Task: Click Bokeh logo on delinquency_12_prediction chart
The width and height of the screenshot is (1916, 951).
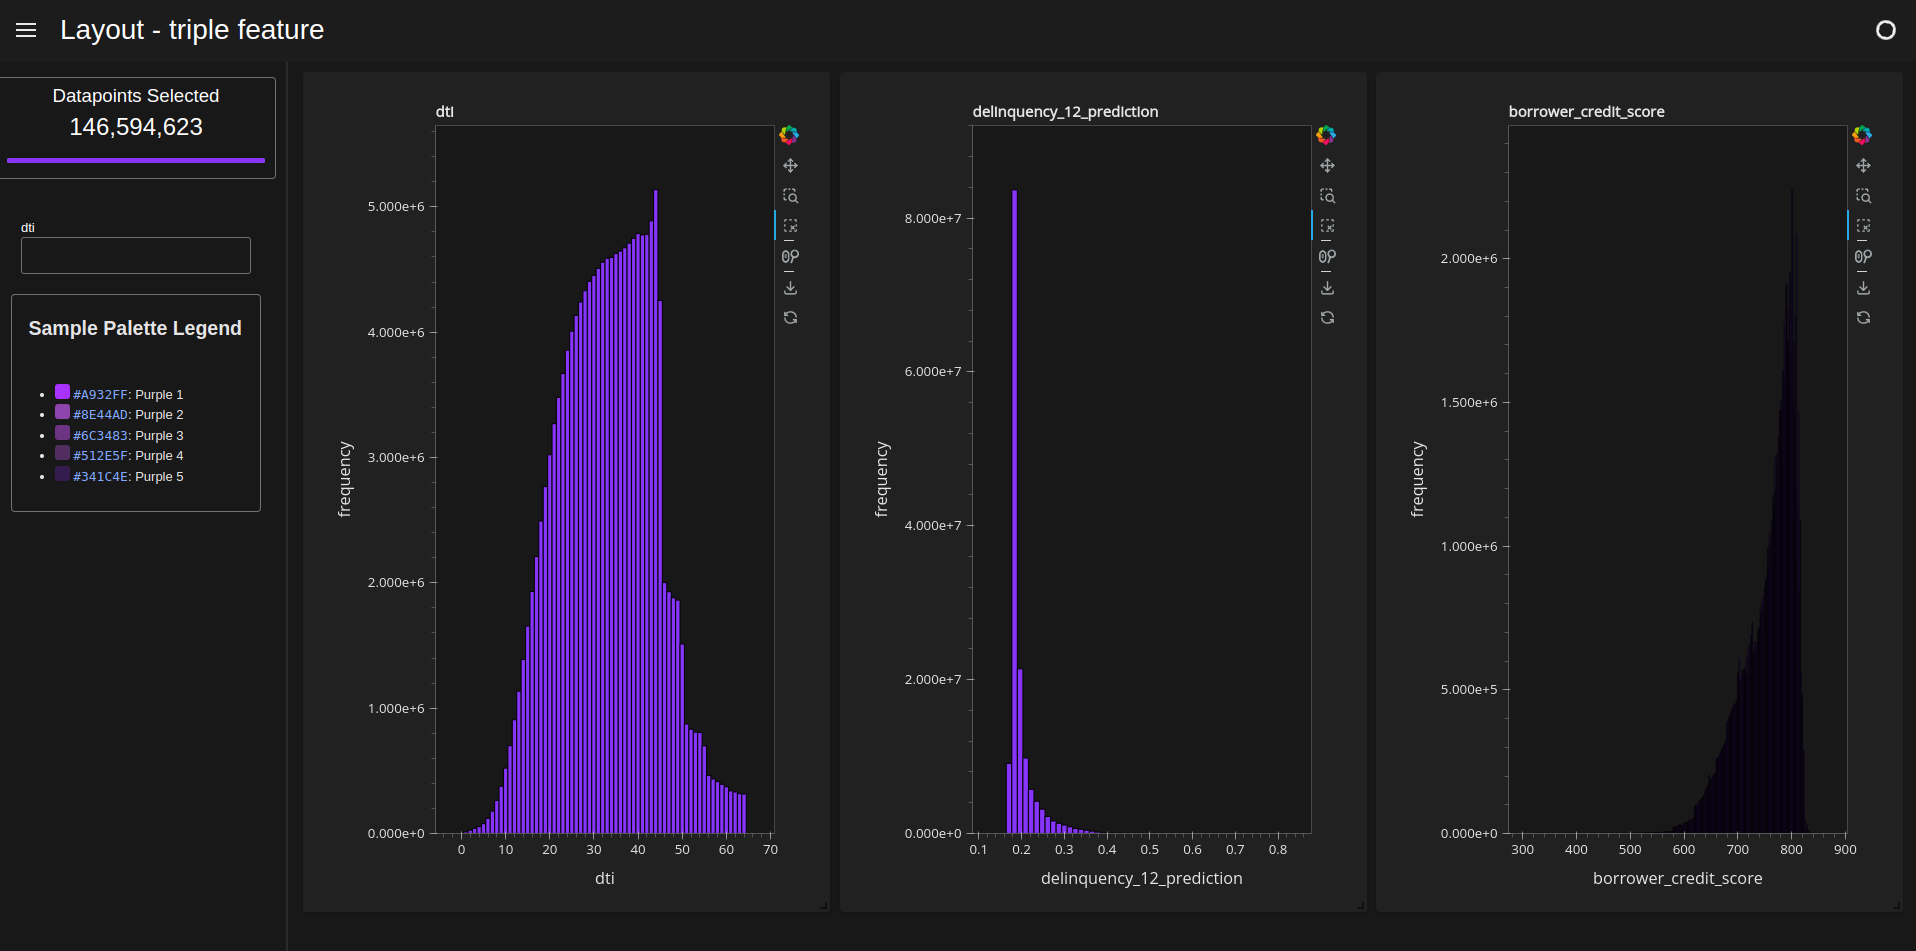Action: (x=1326, y=135)
